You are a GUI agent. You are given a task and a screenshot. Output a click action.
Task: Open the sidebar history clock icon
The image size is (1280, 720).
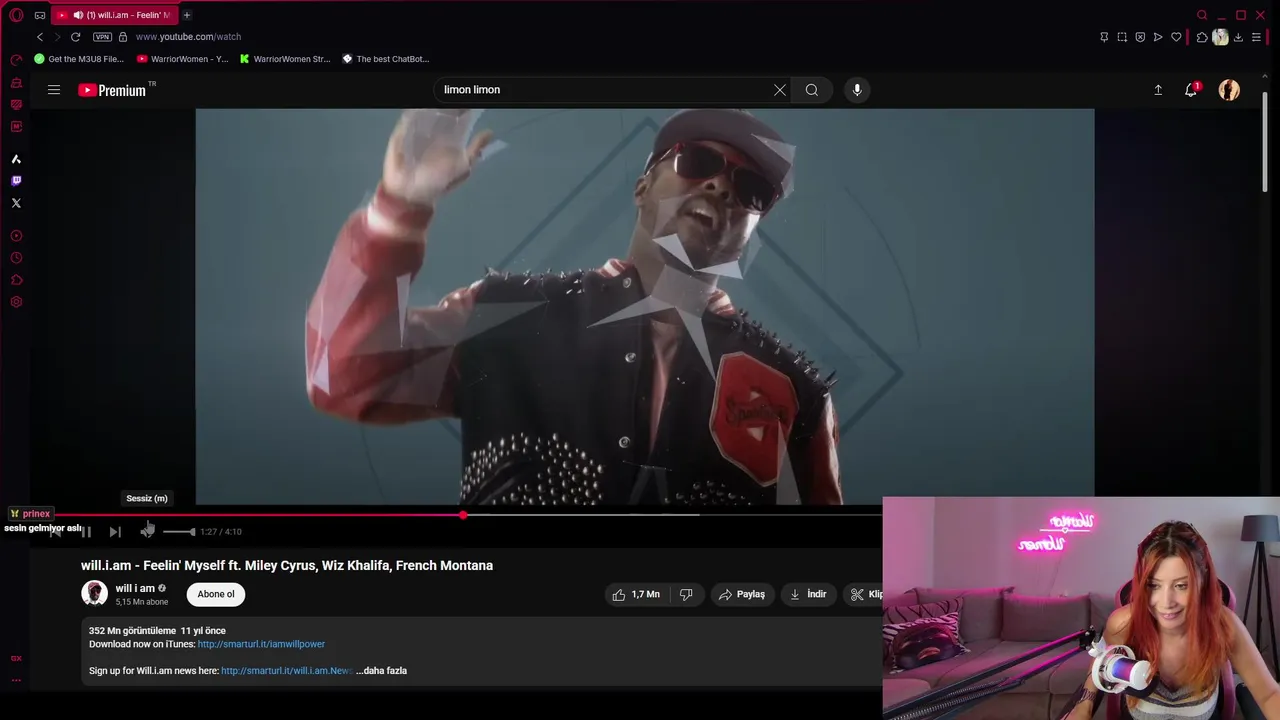tap(16, 258)
